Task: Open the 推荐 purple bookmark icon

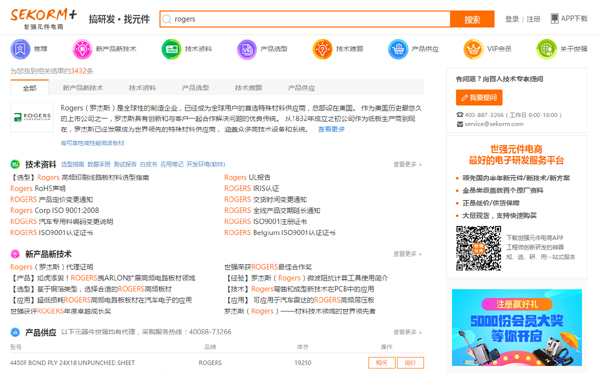Action: (20, 49)
